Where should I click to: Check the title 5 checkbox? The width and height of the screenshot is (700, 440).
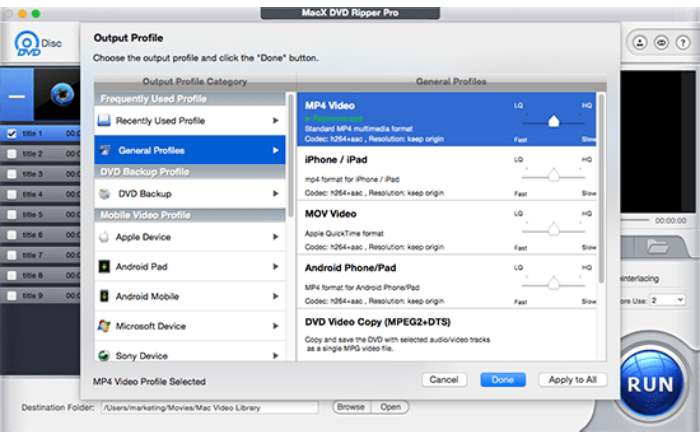[x=12, y=215]
